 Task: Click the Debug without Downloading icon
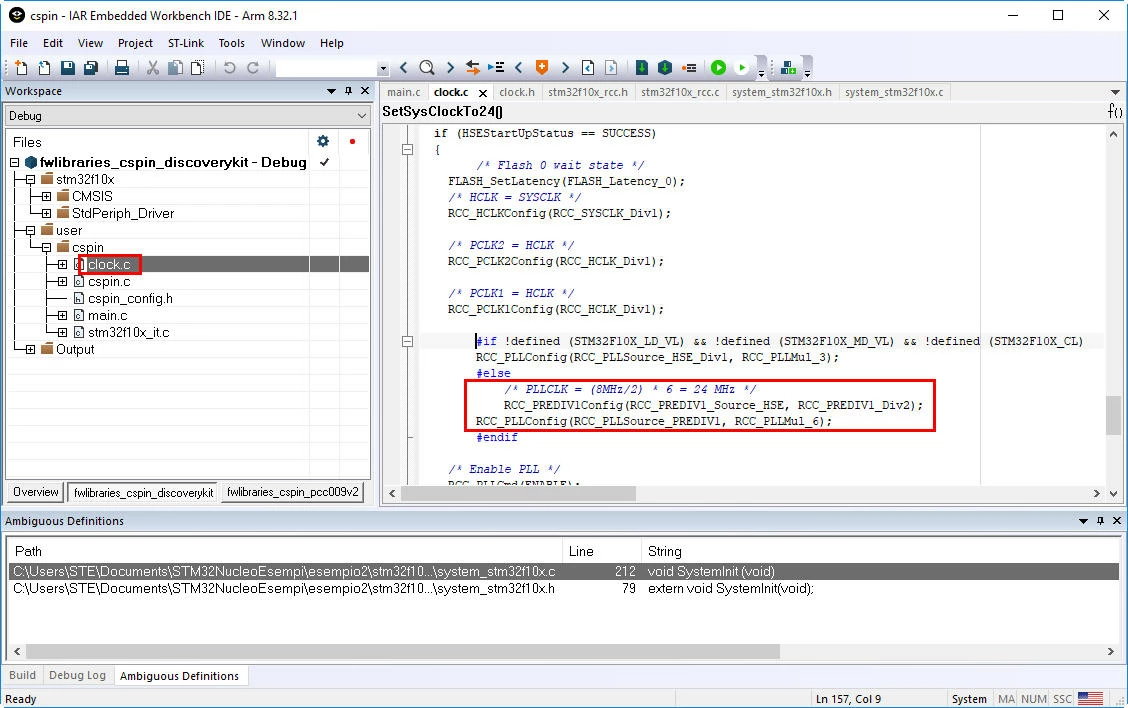pyautogui.click(x=742, y=68)
